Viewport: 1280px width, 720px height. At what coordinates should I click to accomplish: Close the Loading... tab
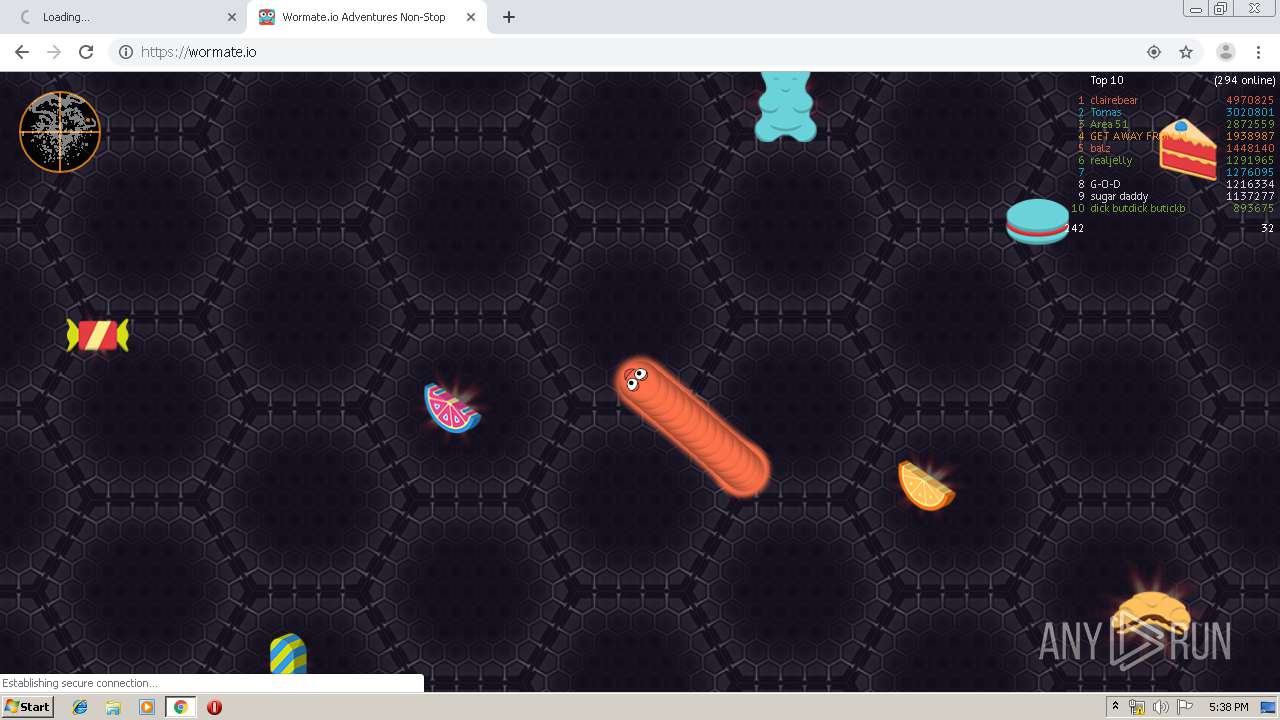point(232,17)
